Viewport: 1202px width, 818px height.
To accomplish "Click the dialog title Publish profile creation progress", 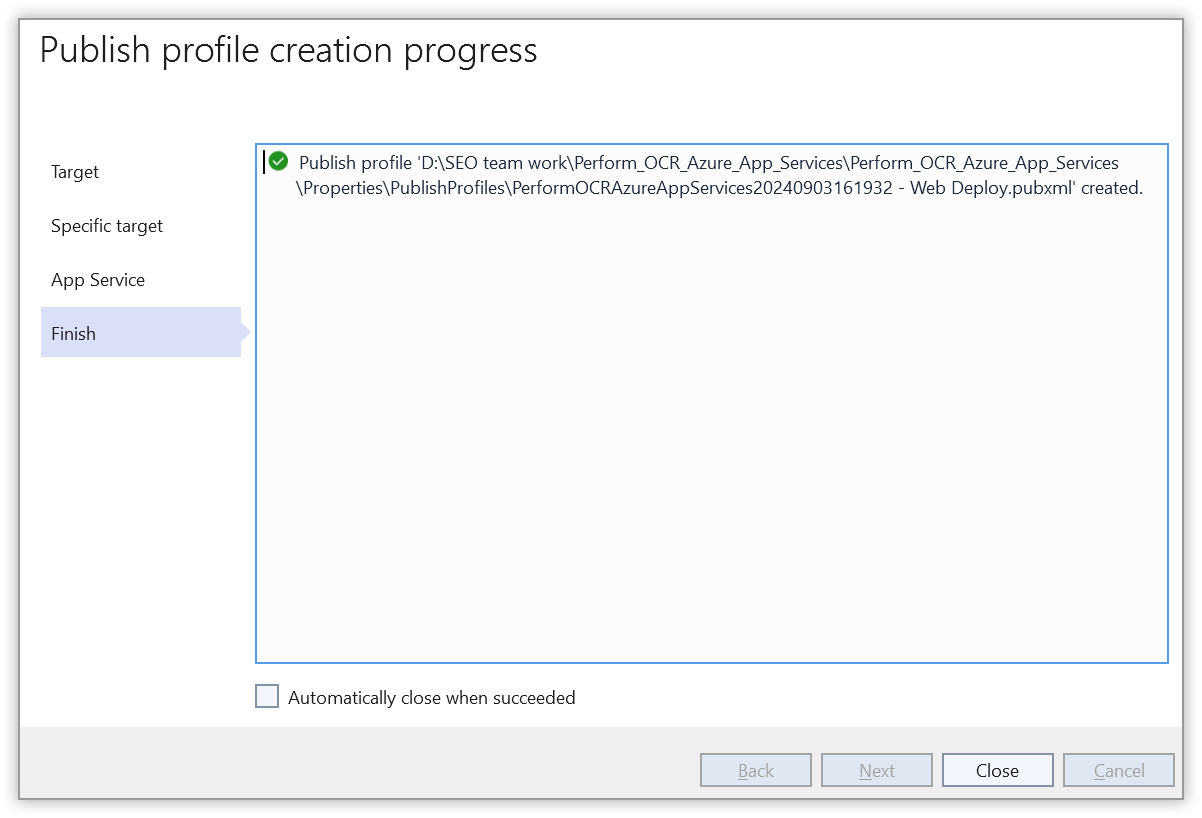I will pos(287,49).
